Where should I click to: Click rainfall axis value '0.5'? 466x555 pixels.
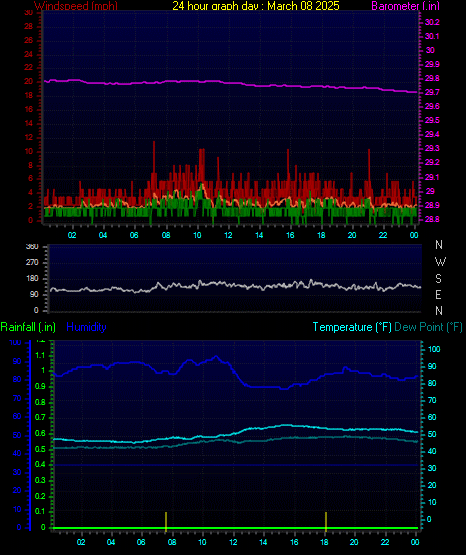pos(40,449)
